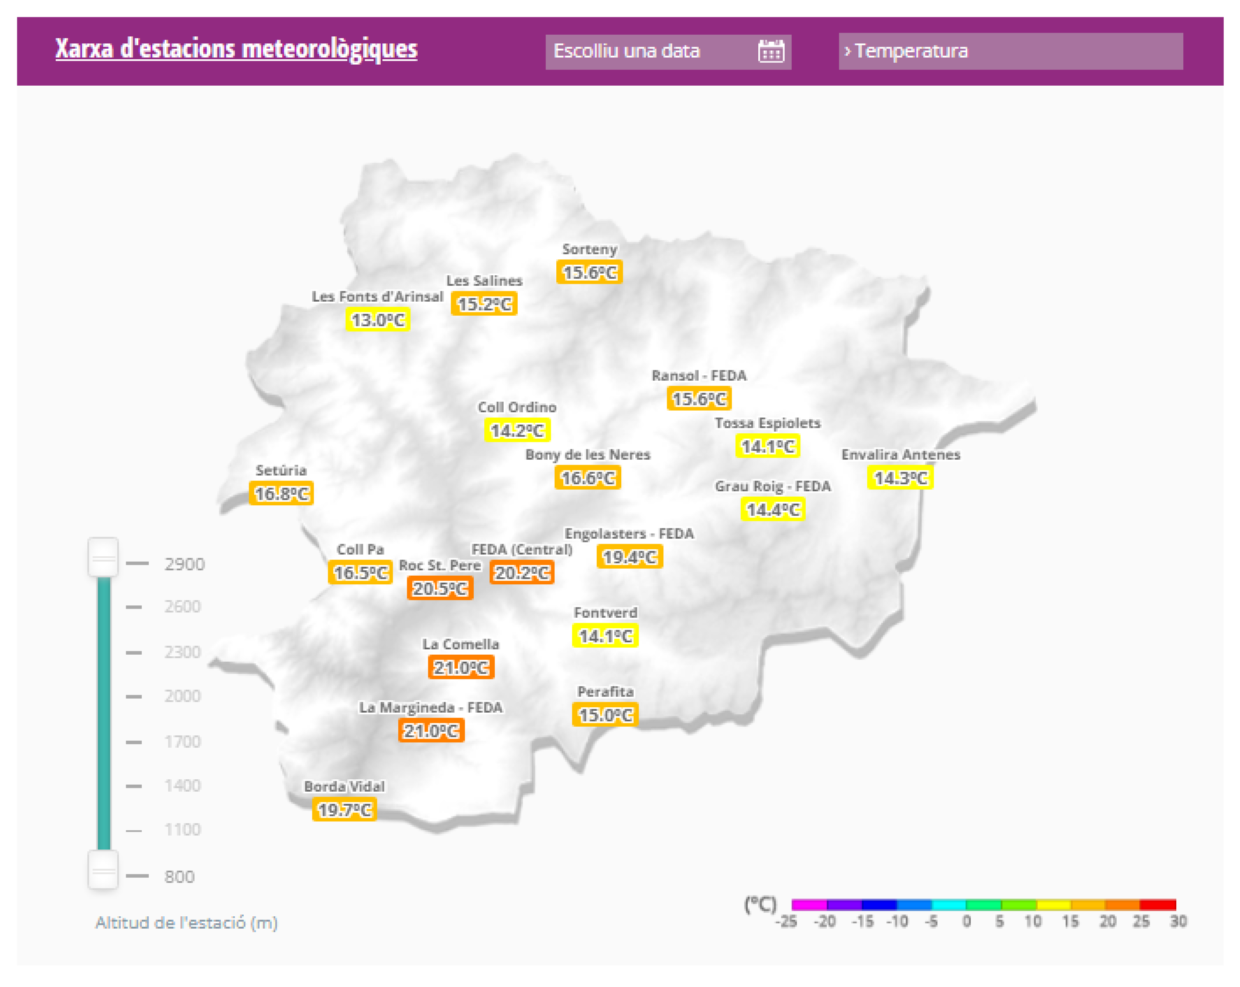Click the Borda Vidal temperature marker
Screen dimensions: 1240x987
tap(345, 810)
